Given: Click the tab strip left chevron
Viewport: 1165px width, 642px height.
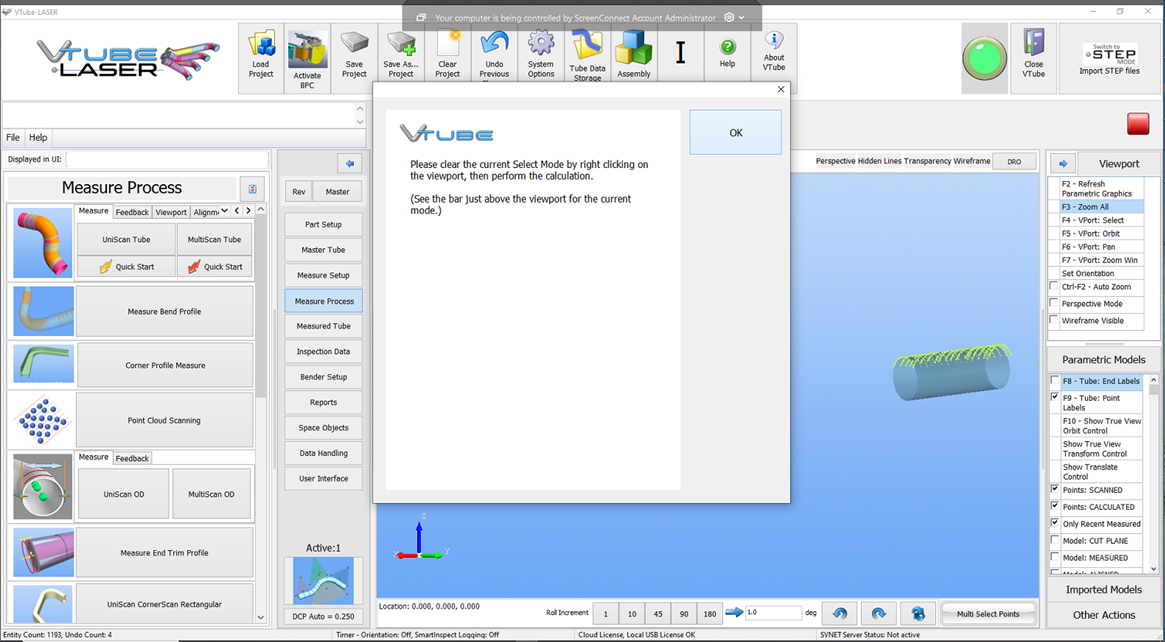Looking at the screenshot, I should [x=236, y=211].
